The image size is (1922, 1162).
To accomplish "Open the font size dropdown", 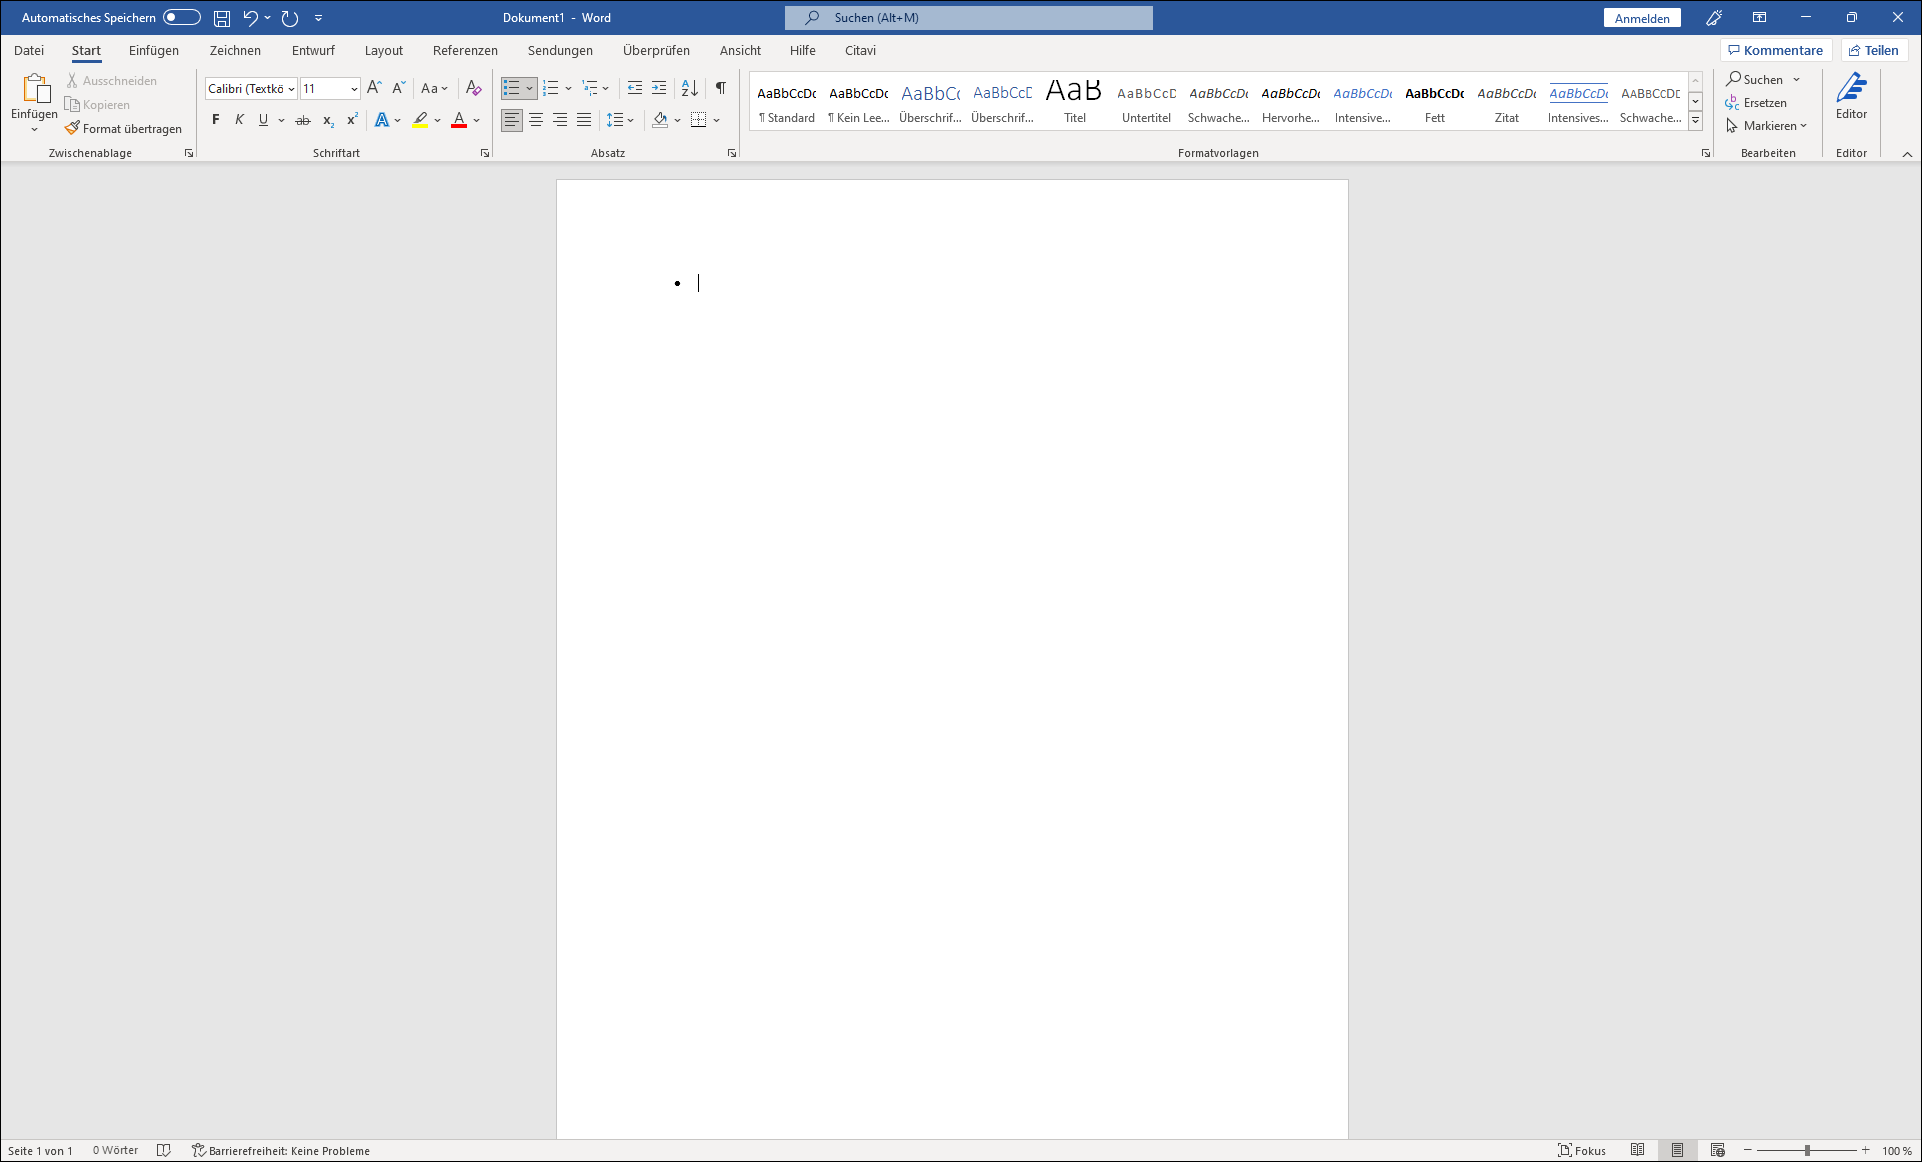I will pyautogui.click(x=354, y=89).
